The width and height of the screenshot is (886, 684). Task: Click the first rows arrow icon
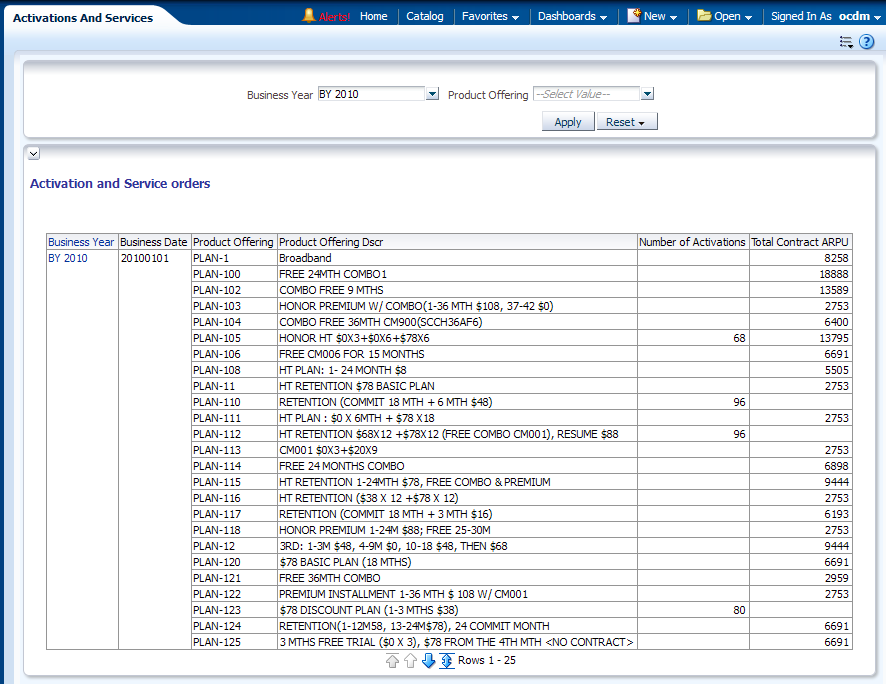[392, 661]
